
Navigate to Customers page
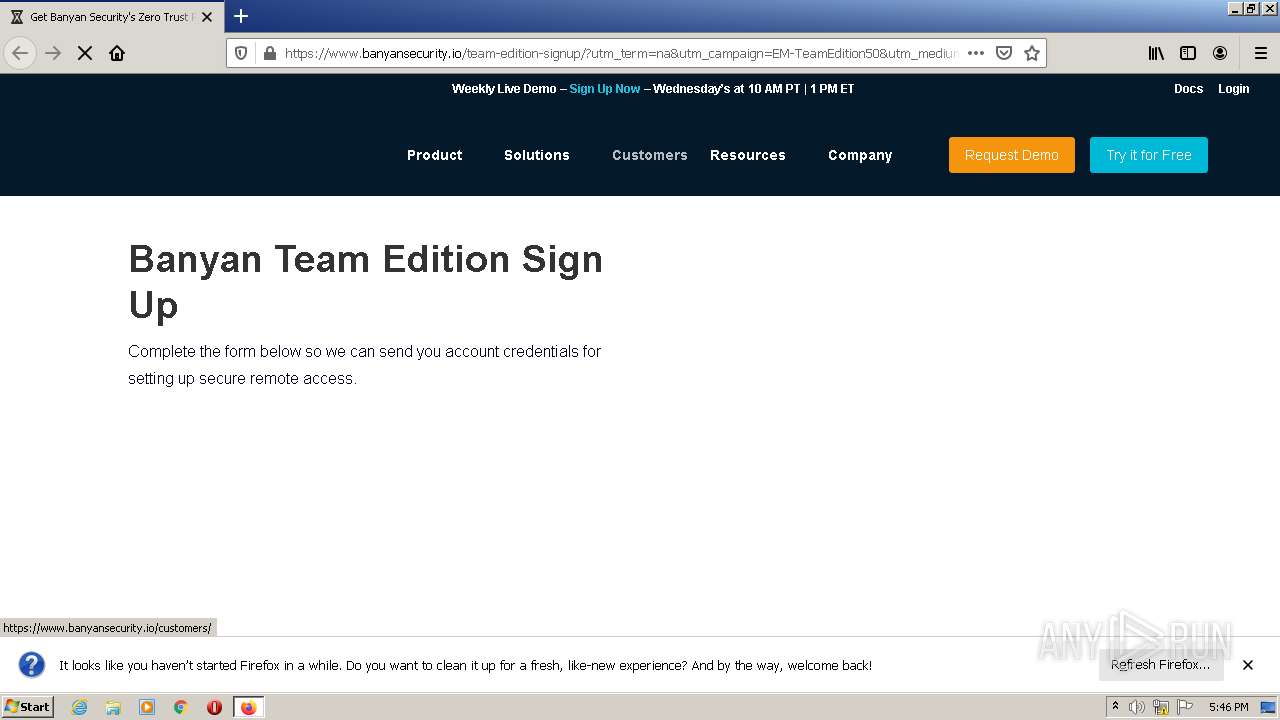tap(650, 155)
